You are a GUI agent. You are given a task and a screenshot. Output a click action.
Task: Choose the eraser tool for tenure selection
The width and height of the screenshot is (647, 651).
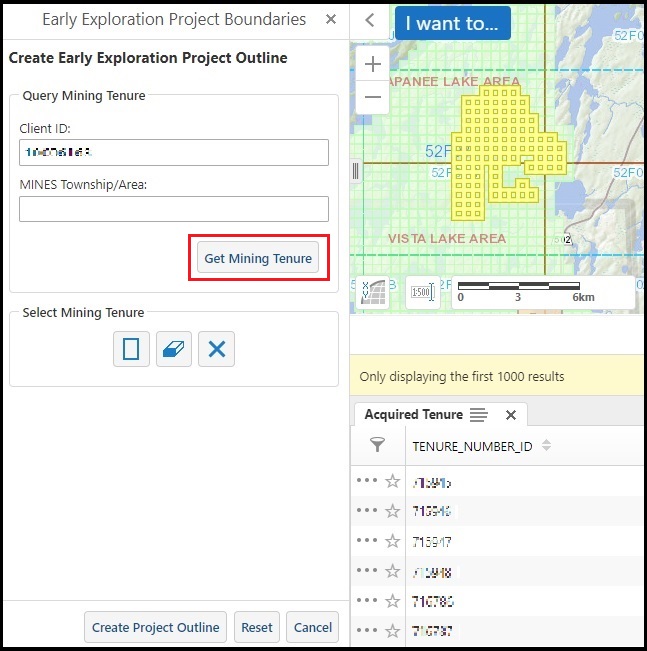click(x=174, y=349)
